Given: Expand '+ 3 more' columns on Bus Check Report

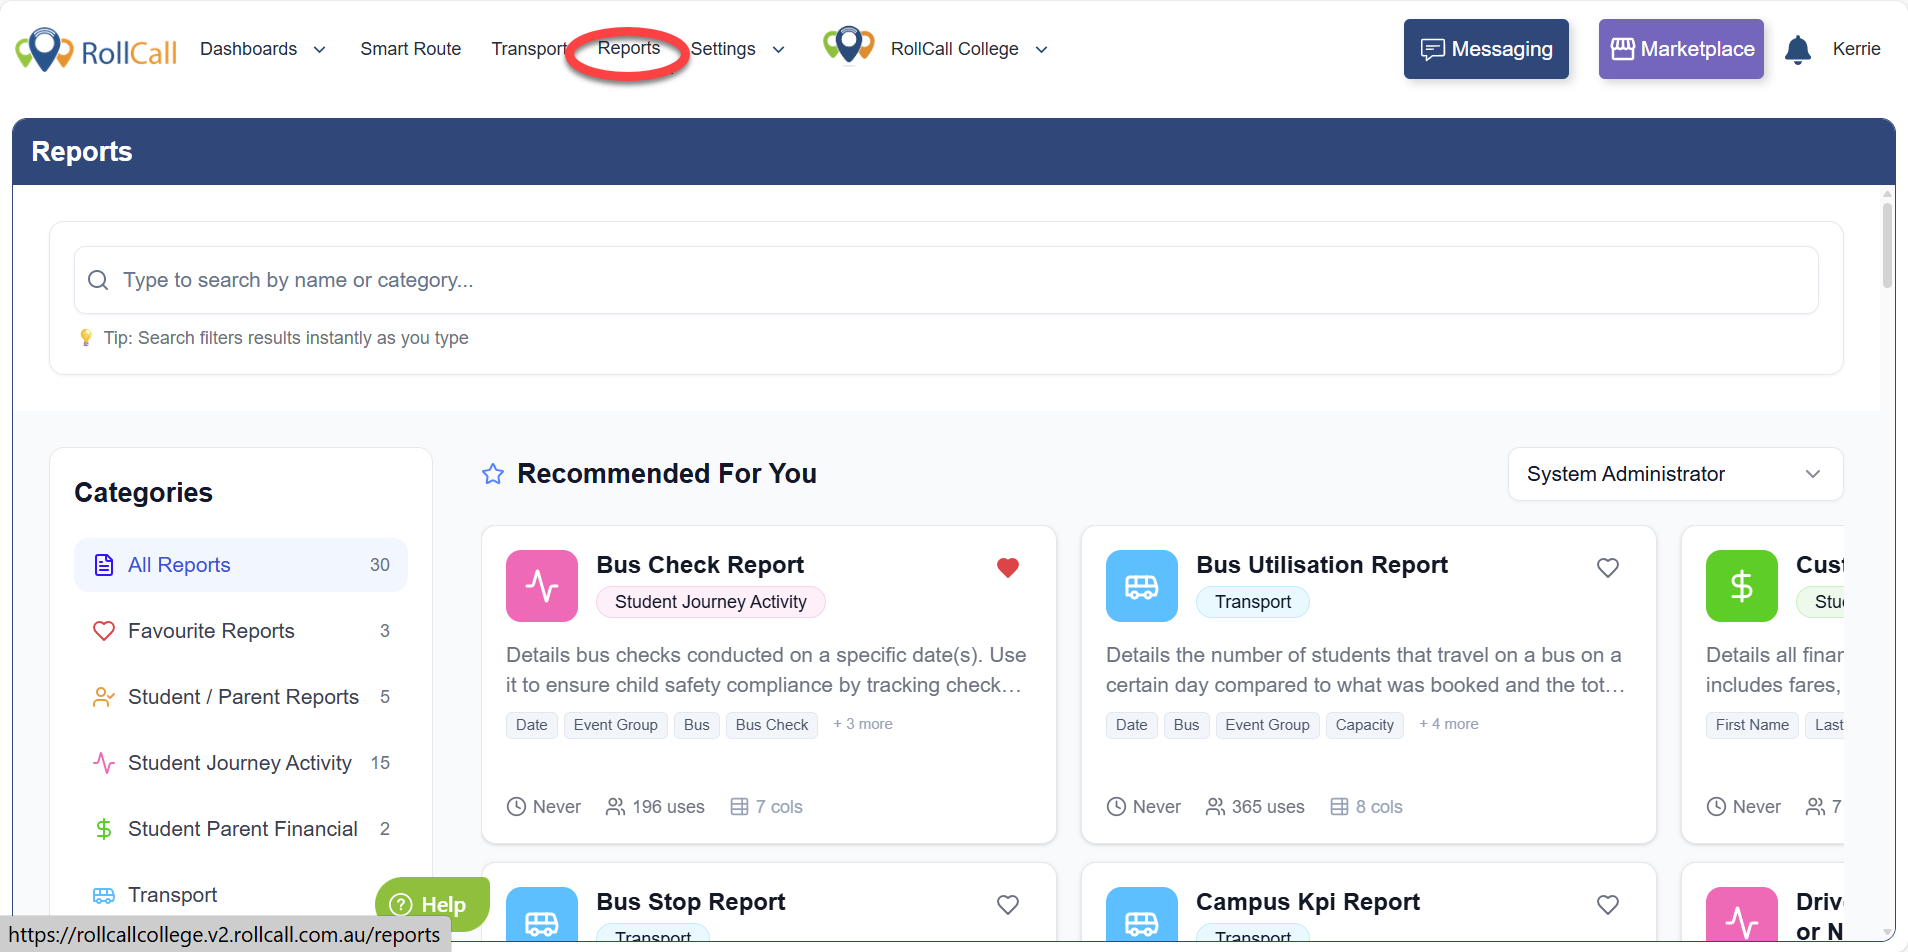Looking at the screenshot, I should [863, 724].
